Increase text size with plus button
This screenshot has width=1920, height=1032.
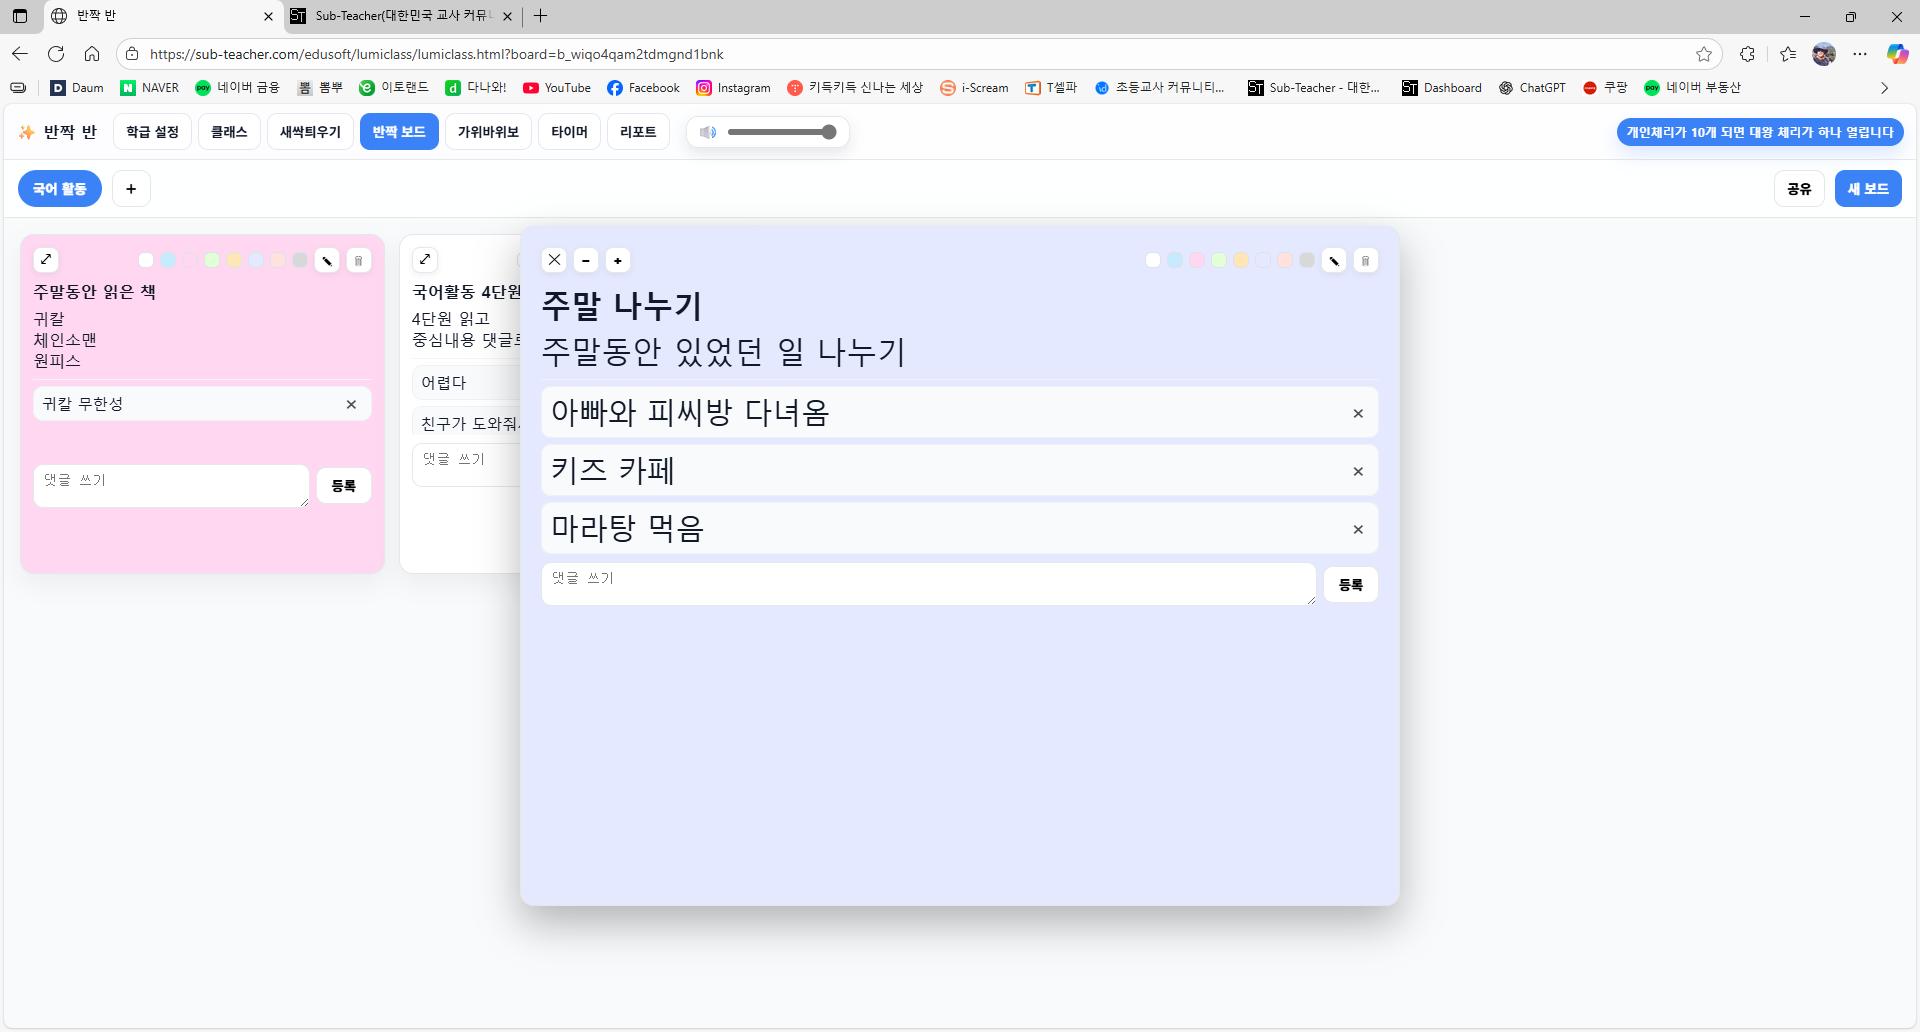pos(618,261)
